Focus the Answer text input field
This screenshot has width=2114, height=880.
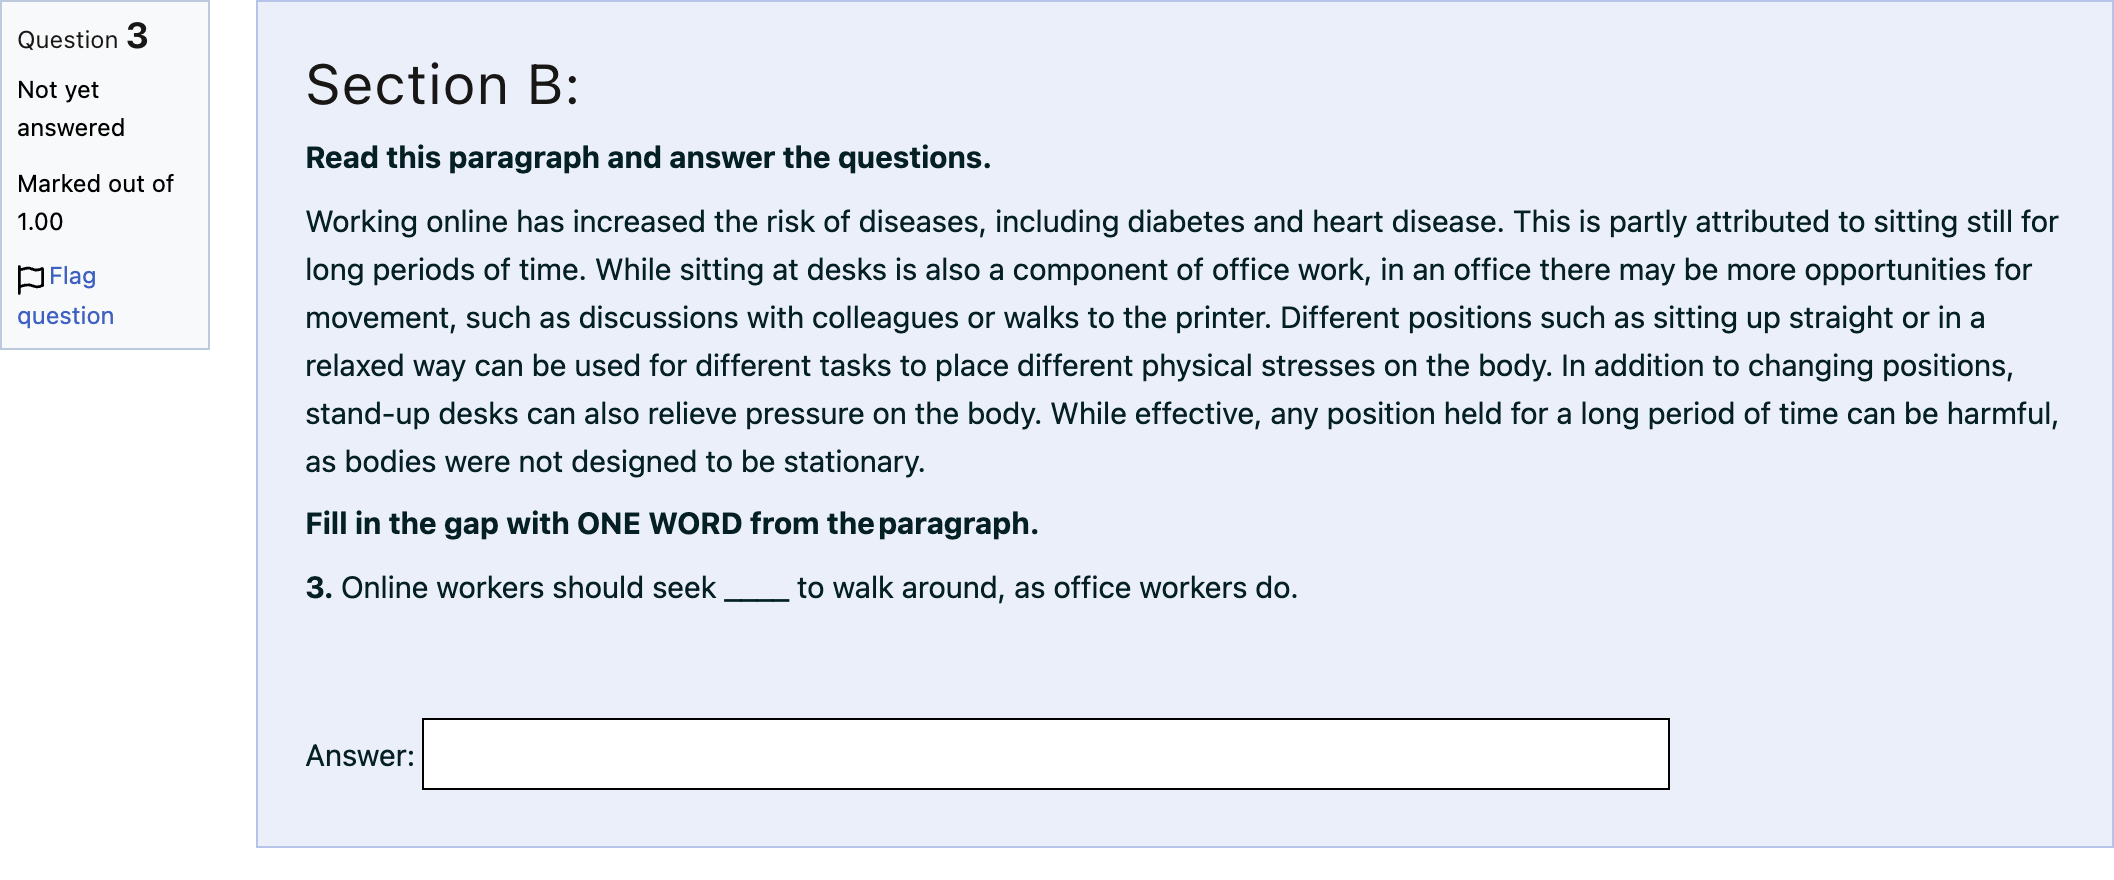click(x=1045, y=754)
